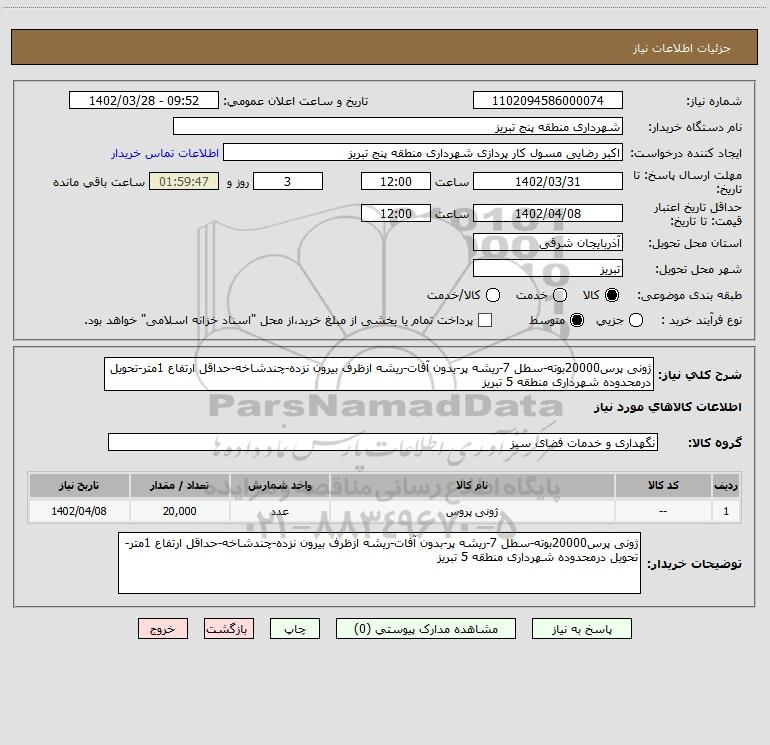Click the خروج exit button
Screen dimensions: 770x745
[163, 629]
